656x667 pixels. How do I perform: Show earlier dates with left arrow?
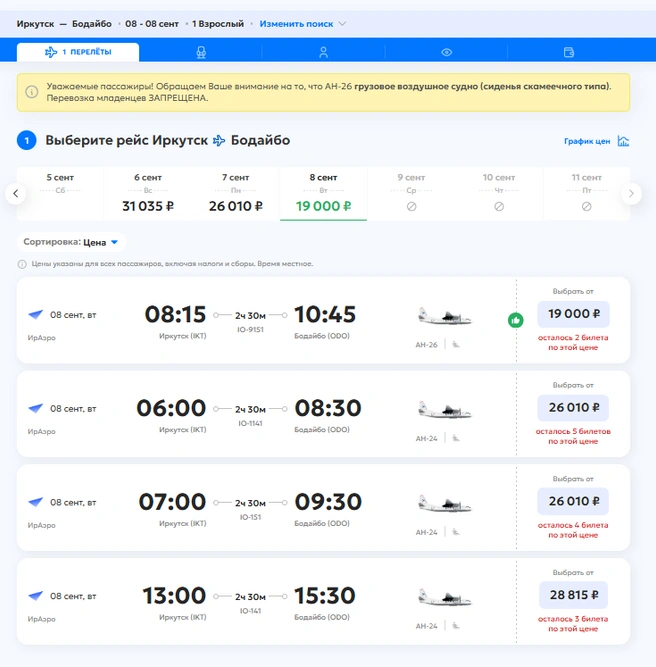tap(16, 194)
